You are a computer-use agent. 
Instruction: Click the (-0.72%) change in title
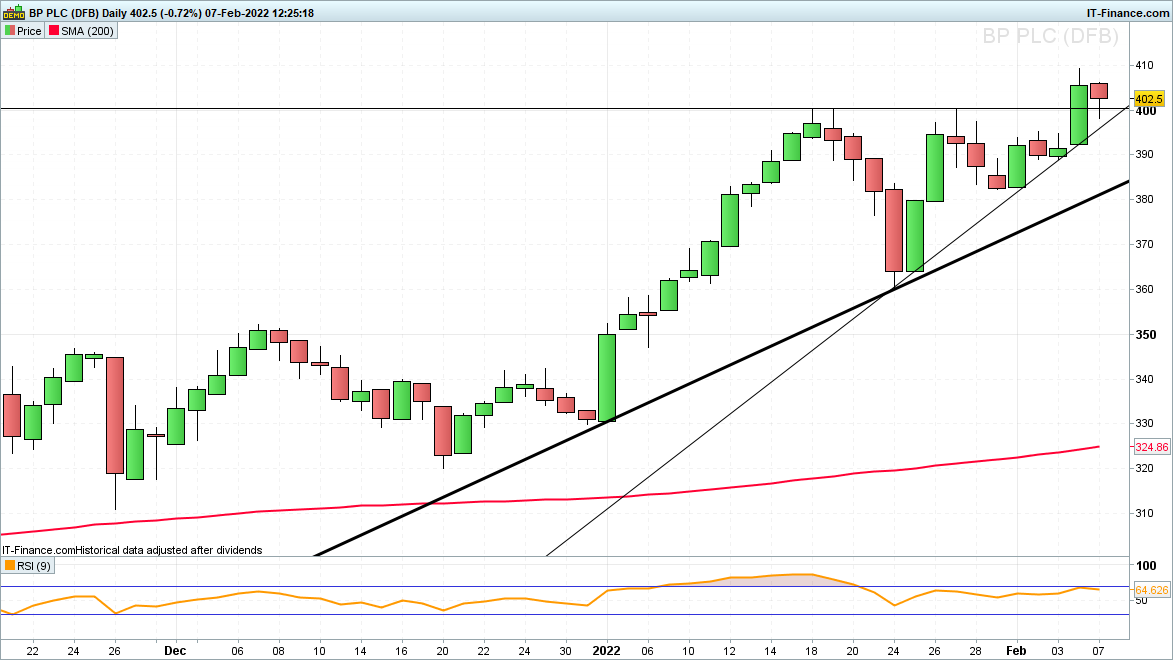180,13
